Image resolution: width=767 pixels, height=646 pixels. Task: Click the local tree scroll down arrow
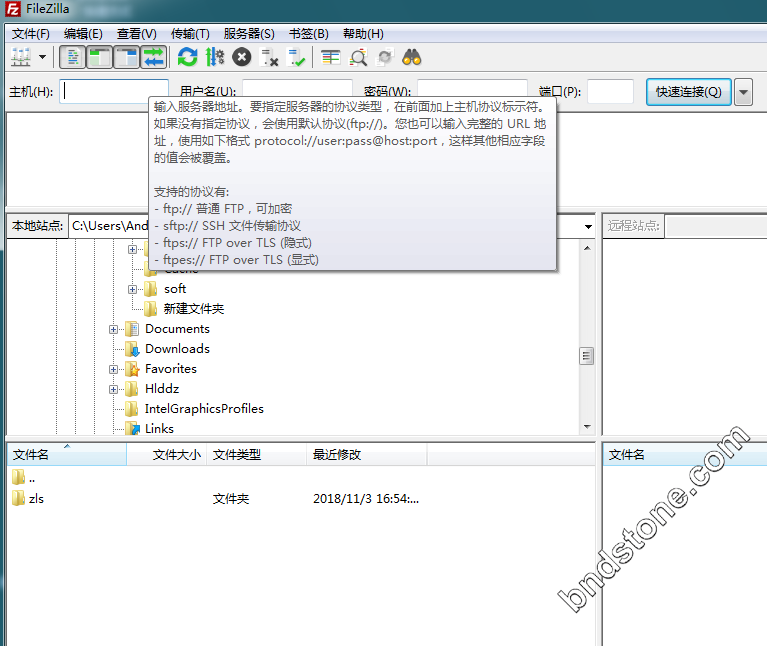[587, 427]
